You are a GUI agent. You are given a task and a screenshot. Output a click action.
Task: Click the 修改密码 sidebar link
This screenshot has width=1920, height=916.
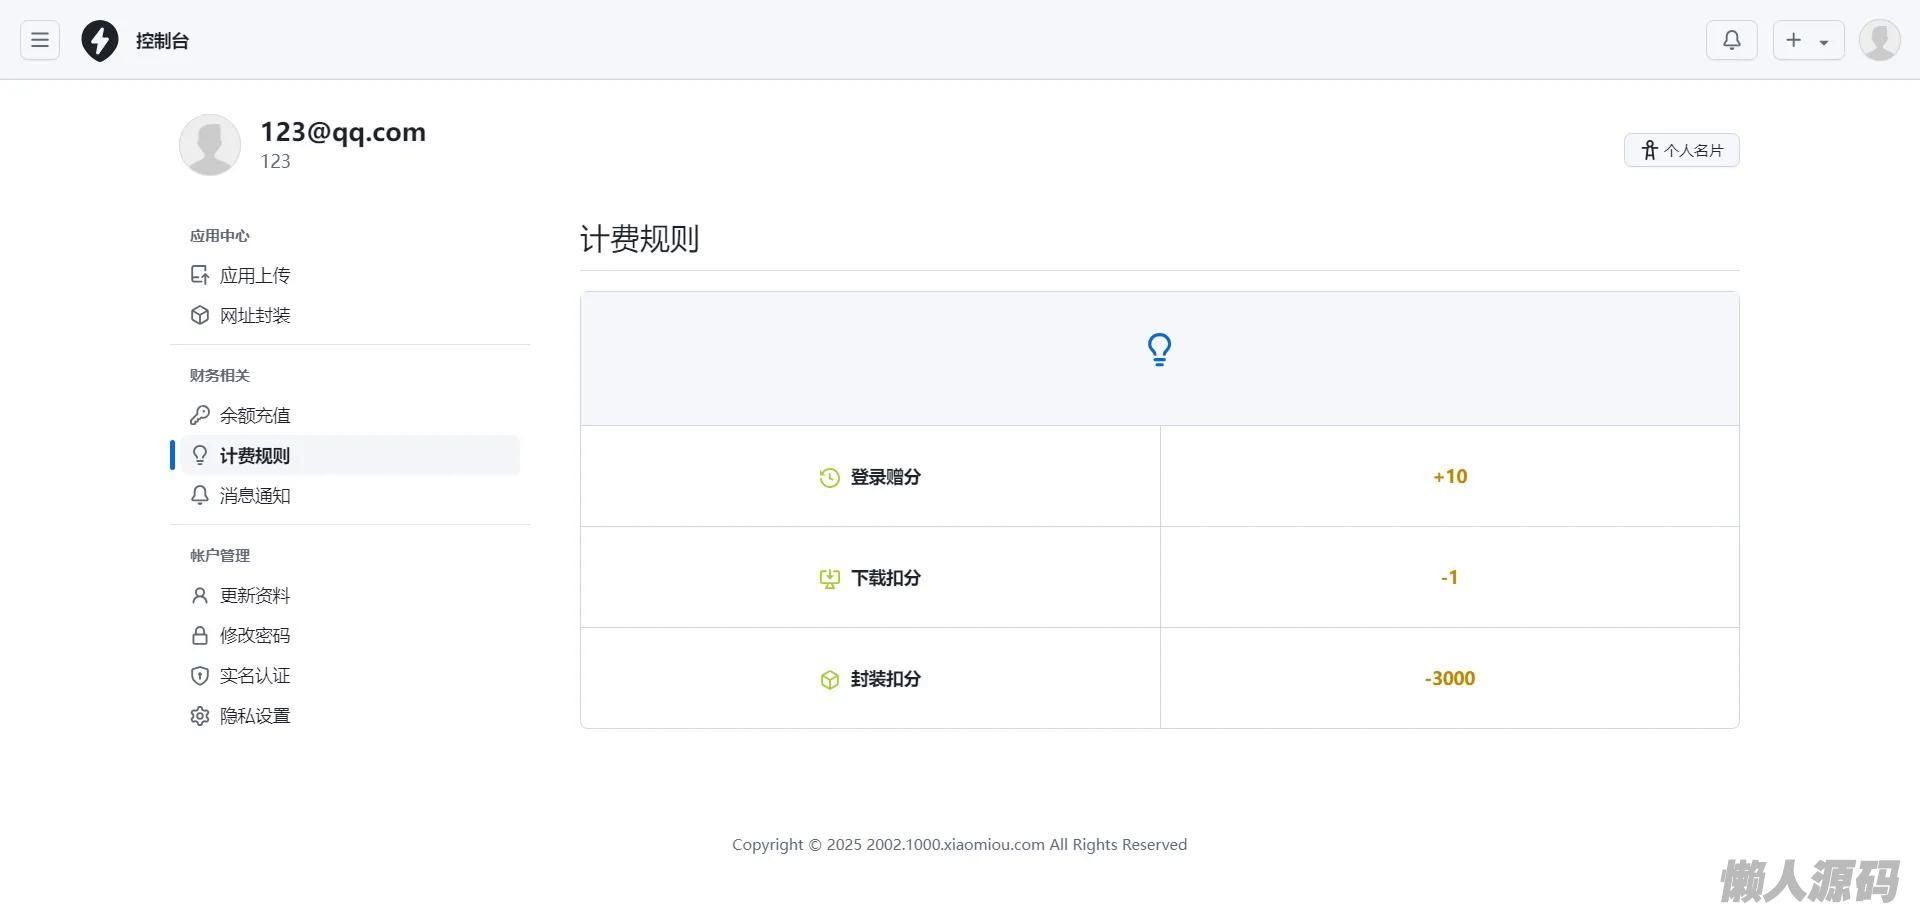[x=254, y=635]
